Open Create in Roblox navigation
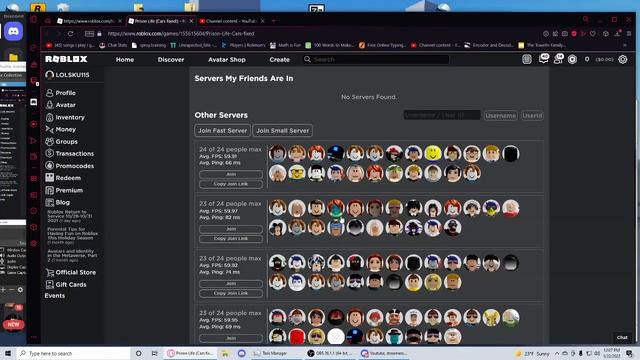This screenshot has width=640, height=360. click(x=280, y=60)
